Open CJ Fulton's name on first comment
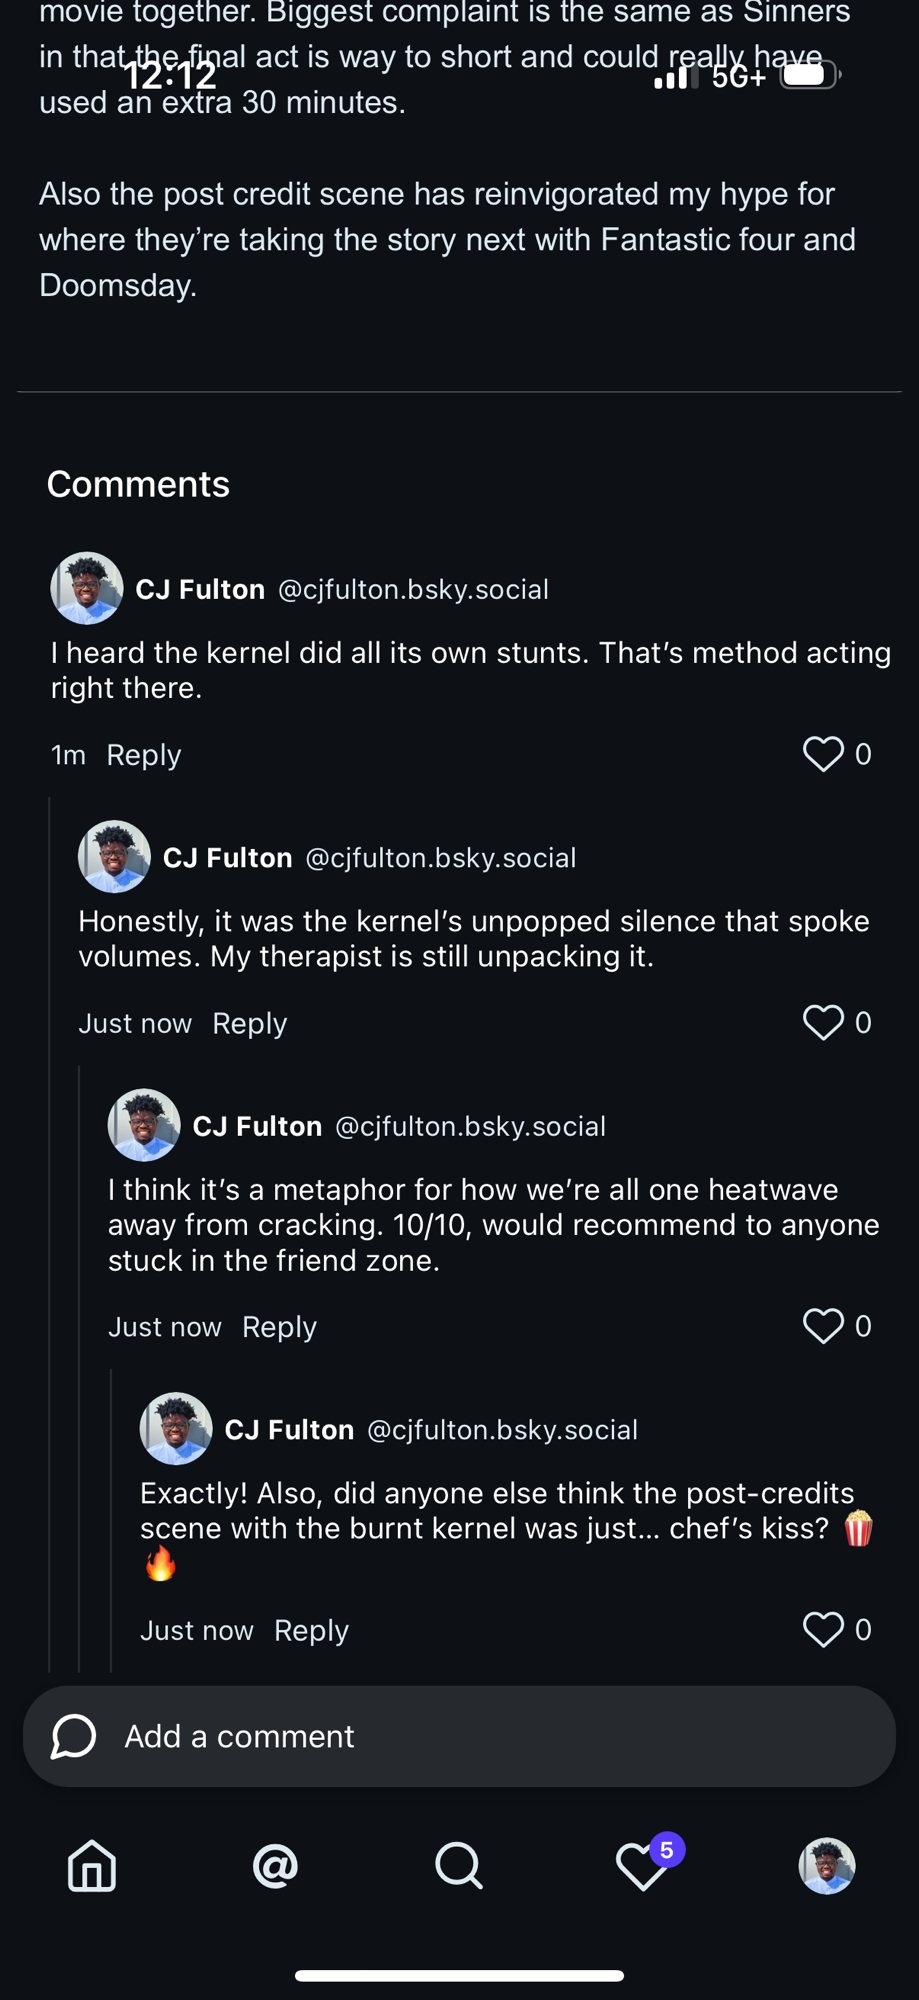Viewport: 919px width, 2000px height. (200, 589)
